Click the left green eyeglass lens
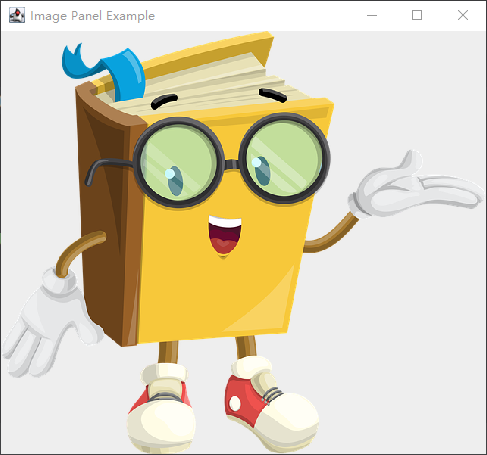This screenshot has width=487, height=455. 178,162
